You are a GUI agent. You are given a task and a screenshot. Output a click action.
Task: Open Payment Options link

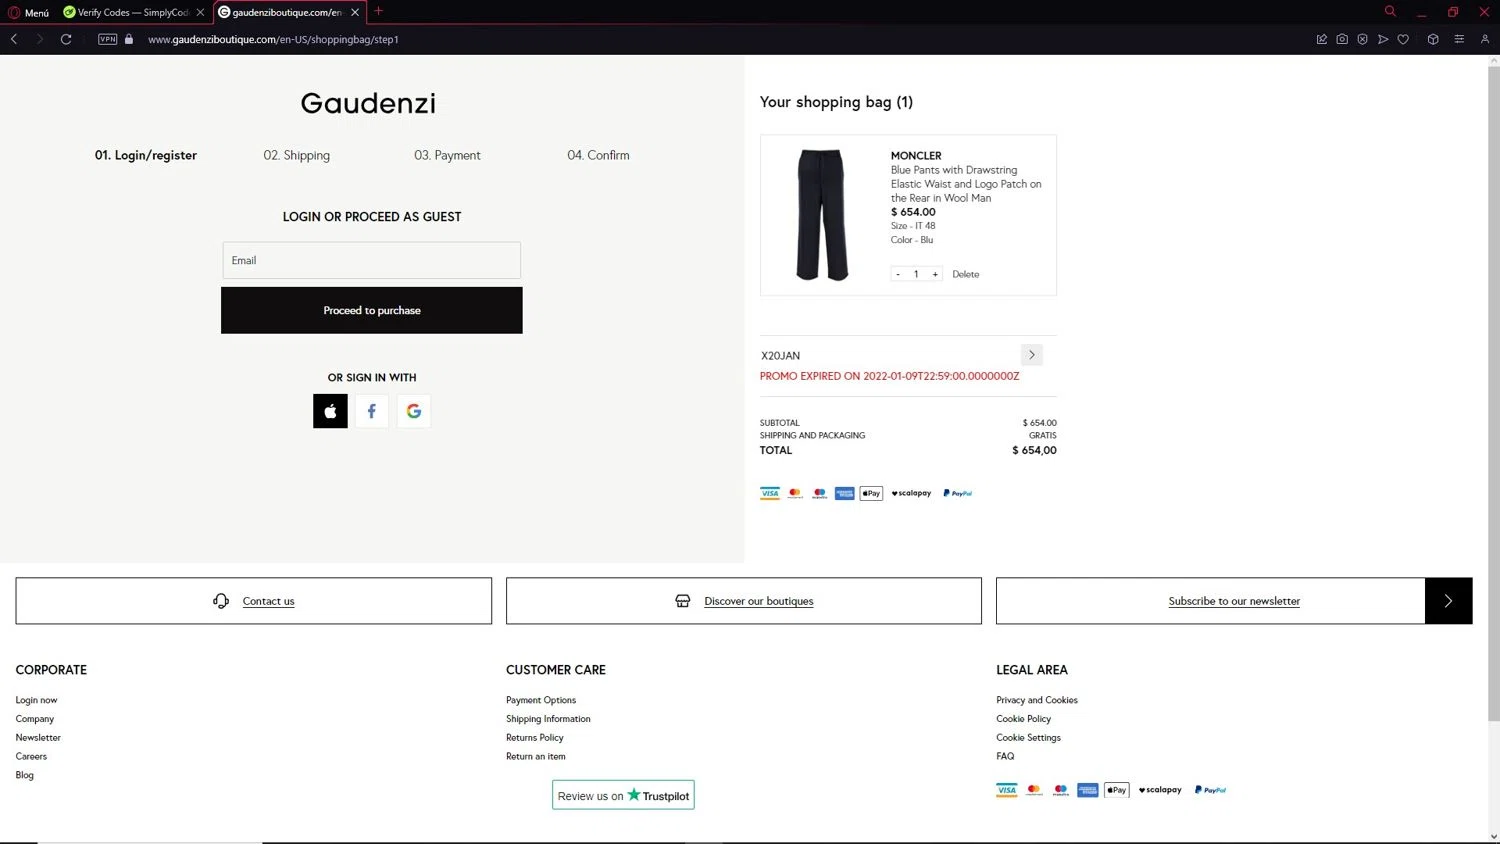[x=541, y=700]
